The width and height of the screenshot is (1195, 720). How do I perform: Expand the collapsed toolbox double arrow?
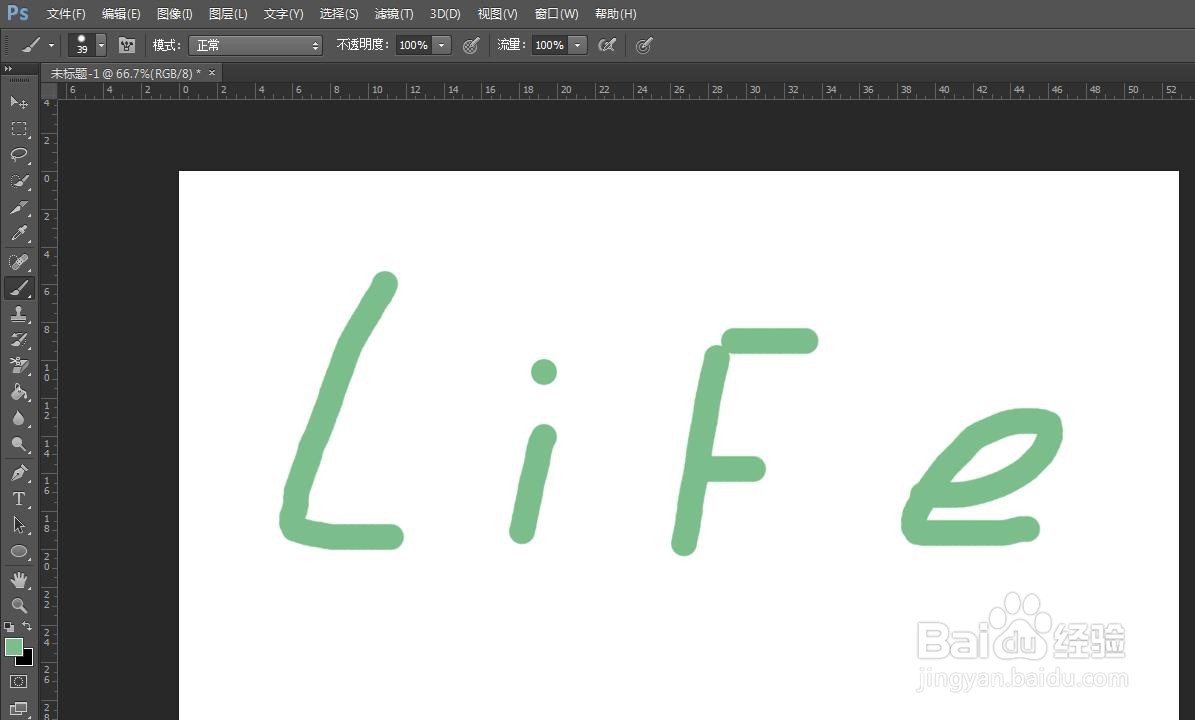tap(8, 69)
